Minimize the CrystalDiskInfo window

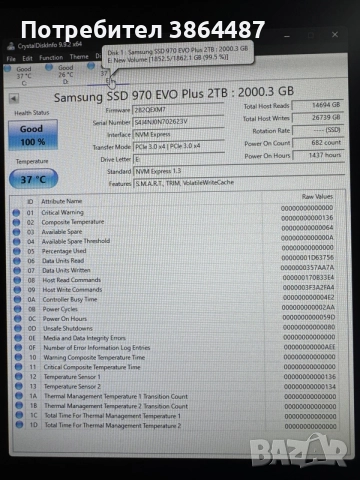[x=287, y=35]
